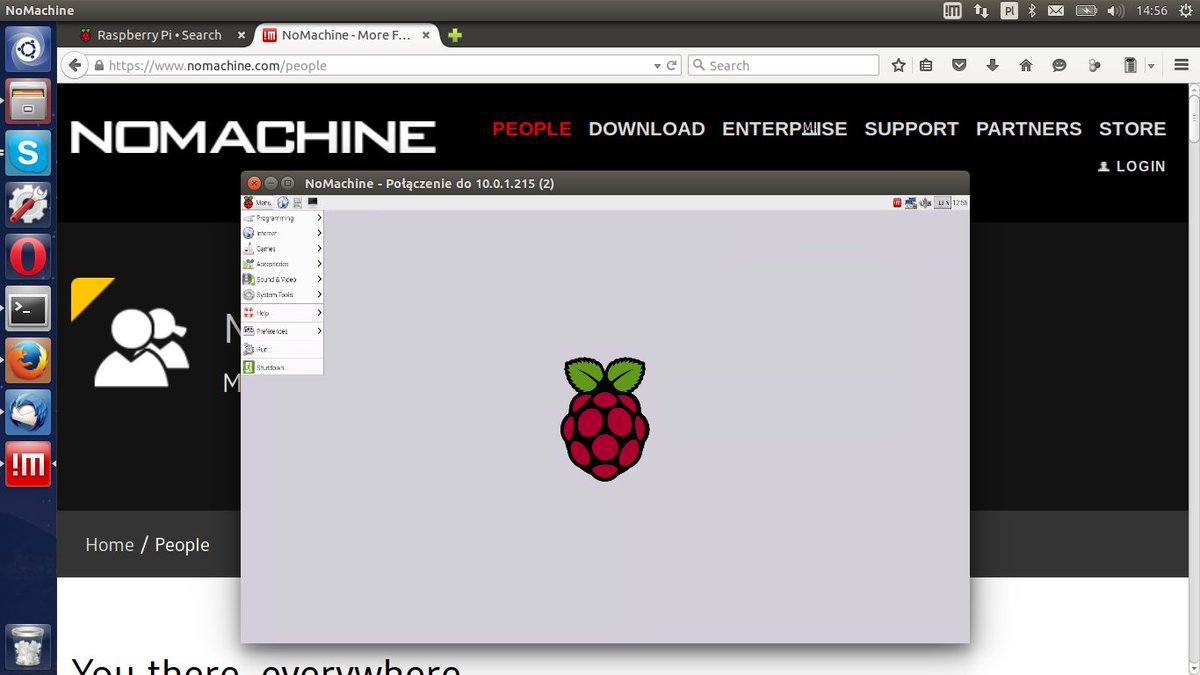Select Run... in the Pi menu
1200x675 pixels.
[283, 349]
